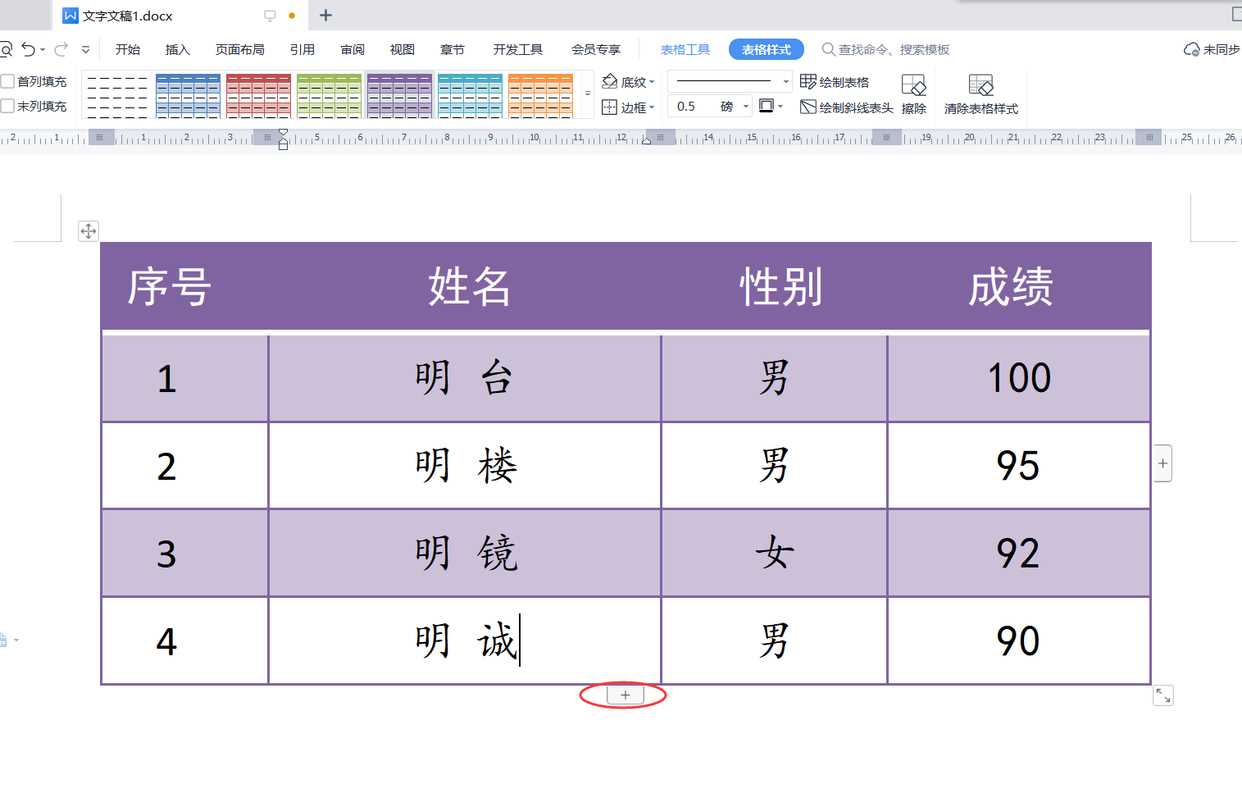Screen dimensions: 1242x807
Task: Apply the orange table style thumbnail
Action: (x=540, y=95)
